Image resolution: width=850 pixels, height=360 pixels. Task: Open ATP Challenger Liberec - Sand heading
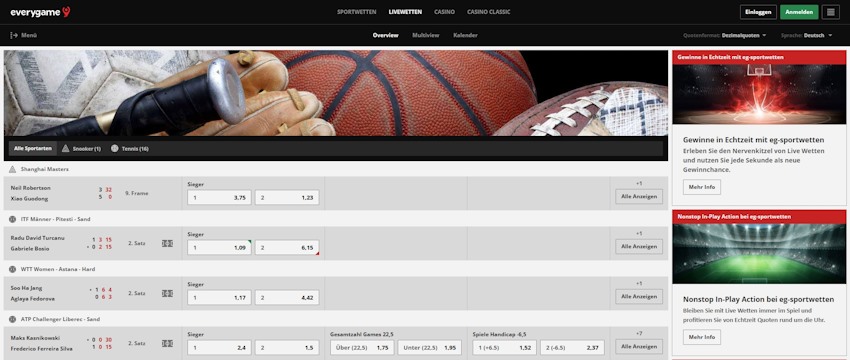tap(60, 319)
